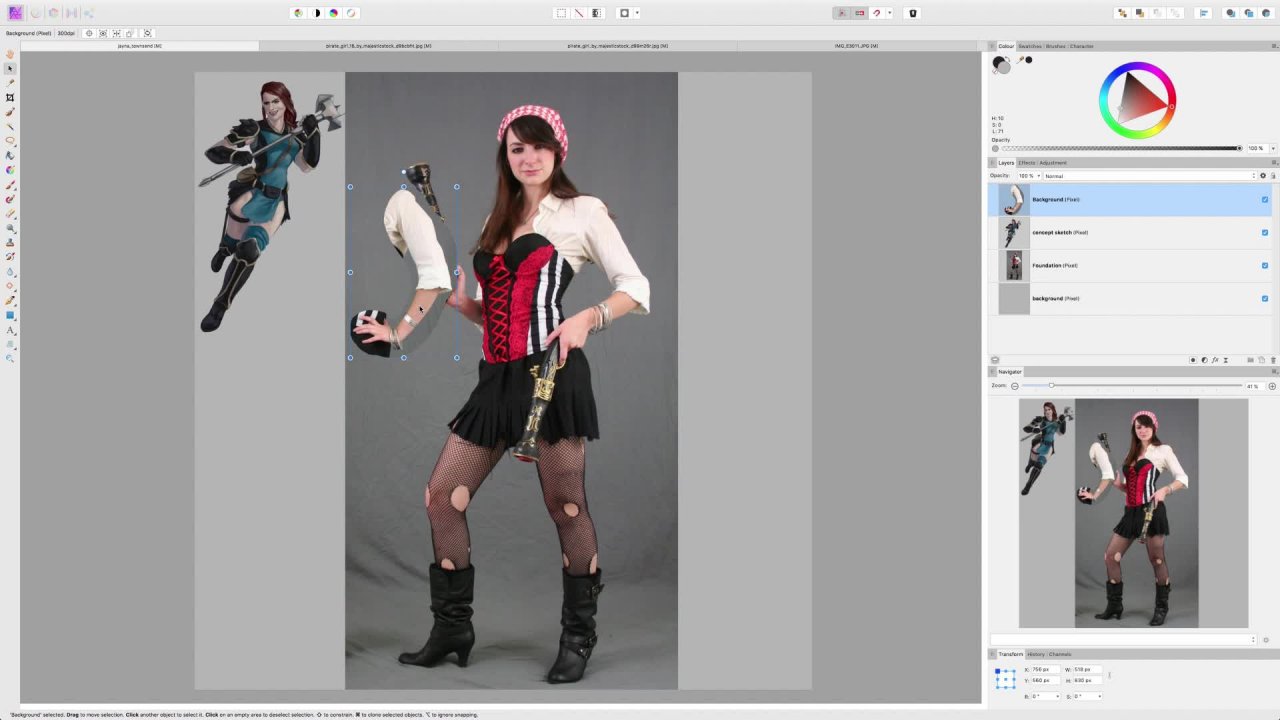Image resolution: width=1280 pixels, height=720 pixels.
Task: Switch to the Adjustment panel tab
Action: pyautogui.click(x=1053, y=163)
